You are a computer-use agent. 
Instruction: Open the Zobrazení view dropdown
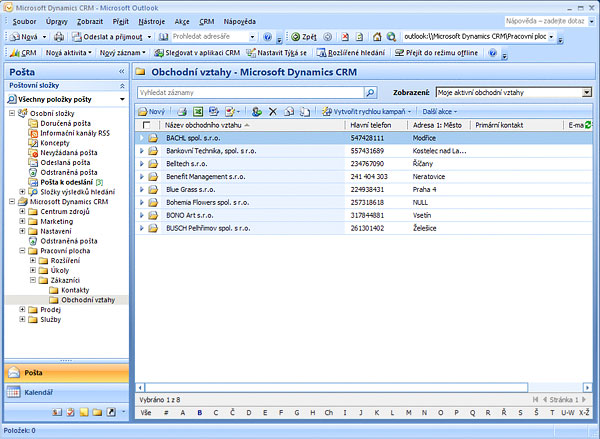click(587, 92)
